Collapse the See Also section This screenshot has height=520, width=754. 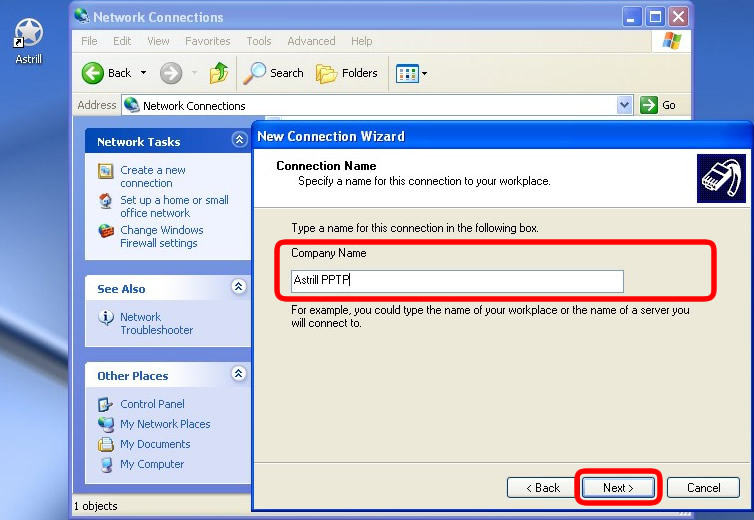tap(239, 288)
